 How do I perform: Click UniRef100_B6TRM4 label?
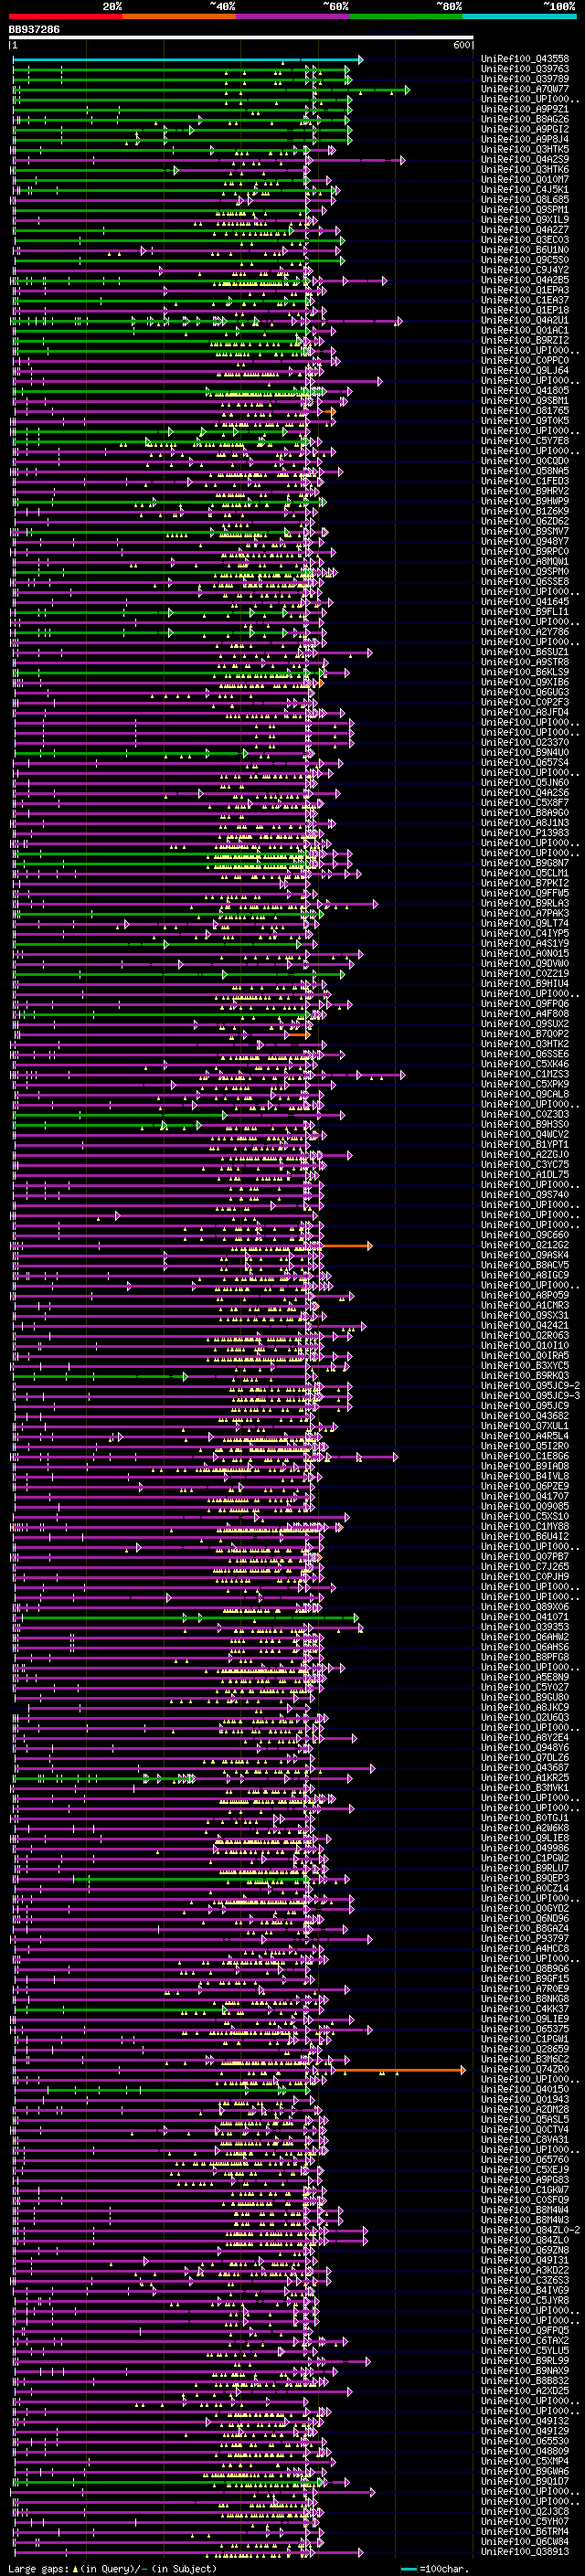tap(525, 2531)
